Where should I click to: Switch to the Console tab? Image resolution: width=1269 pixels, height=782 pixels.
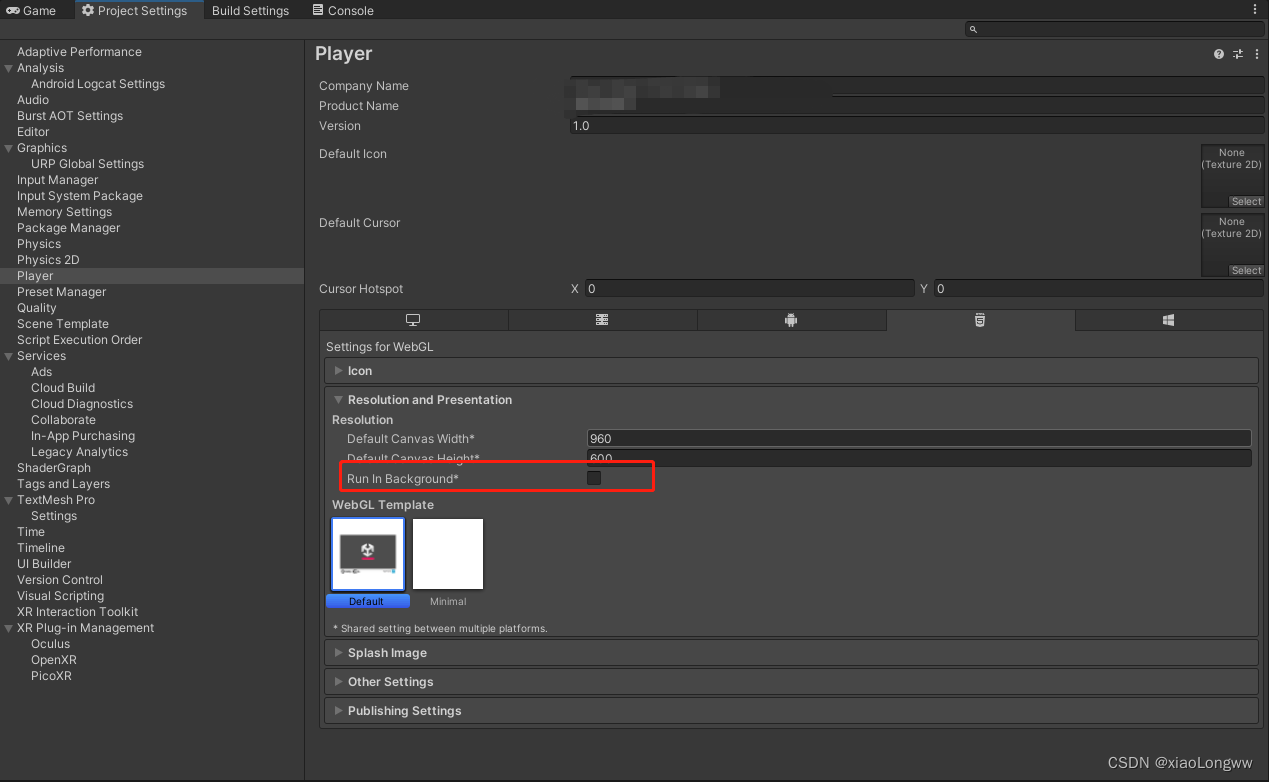click(343, 10)
